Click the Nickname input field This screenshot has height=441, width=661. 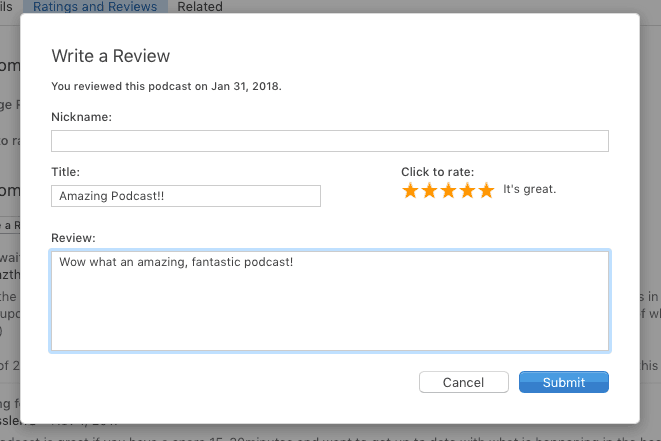tap(330, 141)
